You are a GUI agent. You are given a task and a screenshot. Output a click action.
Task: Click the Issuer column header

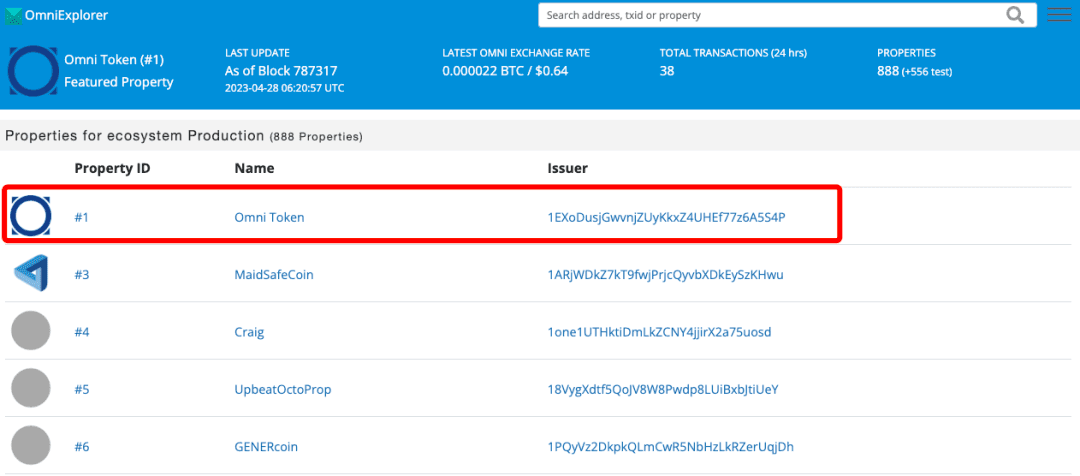pos(568,168)
